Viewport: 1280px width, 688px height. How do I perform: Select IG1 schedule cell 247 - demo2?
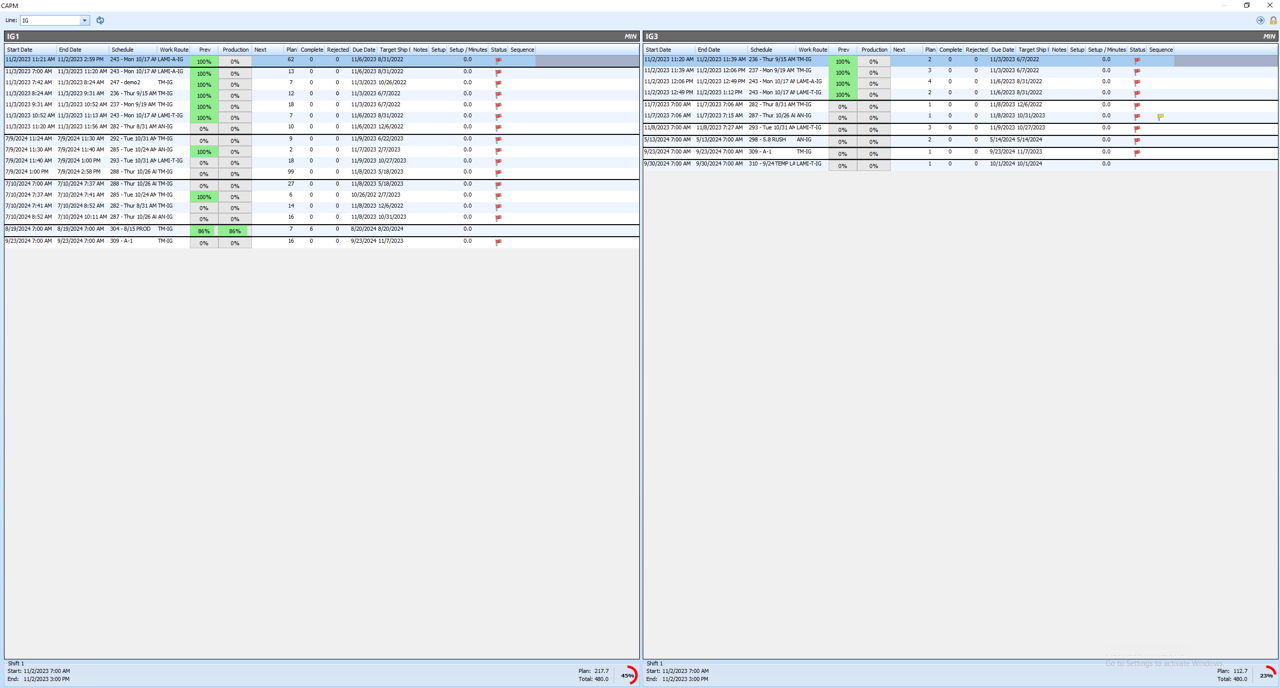pyautogui.click(x=133, y=82)
